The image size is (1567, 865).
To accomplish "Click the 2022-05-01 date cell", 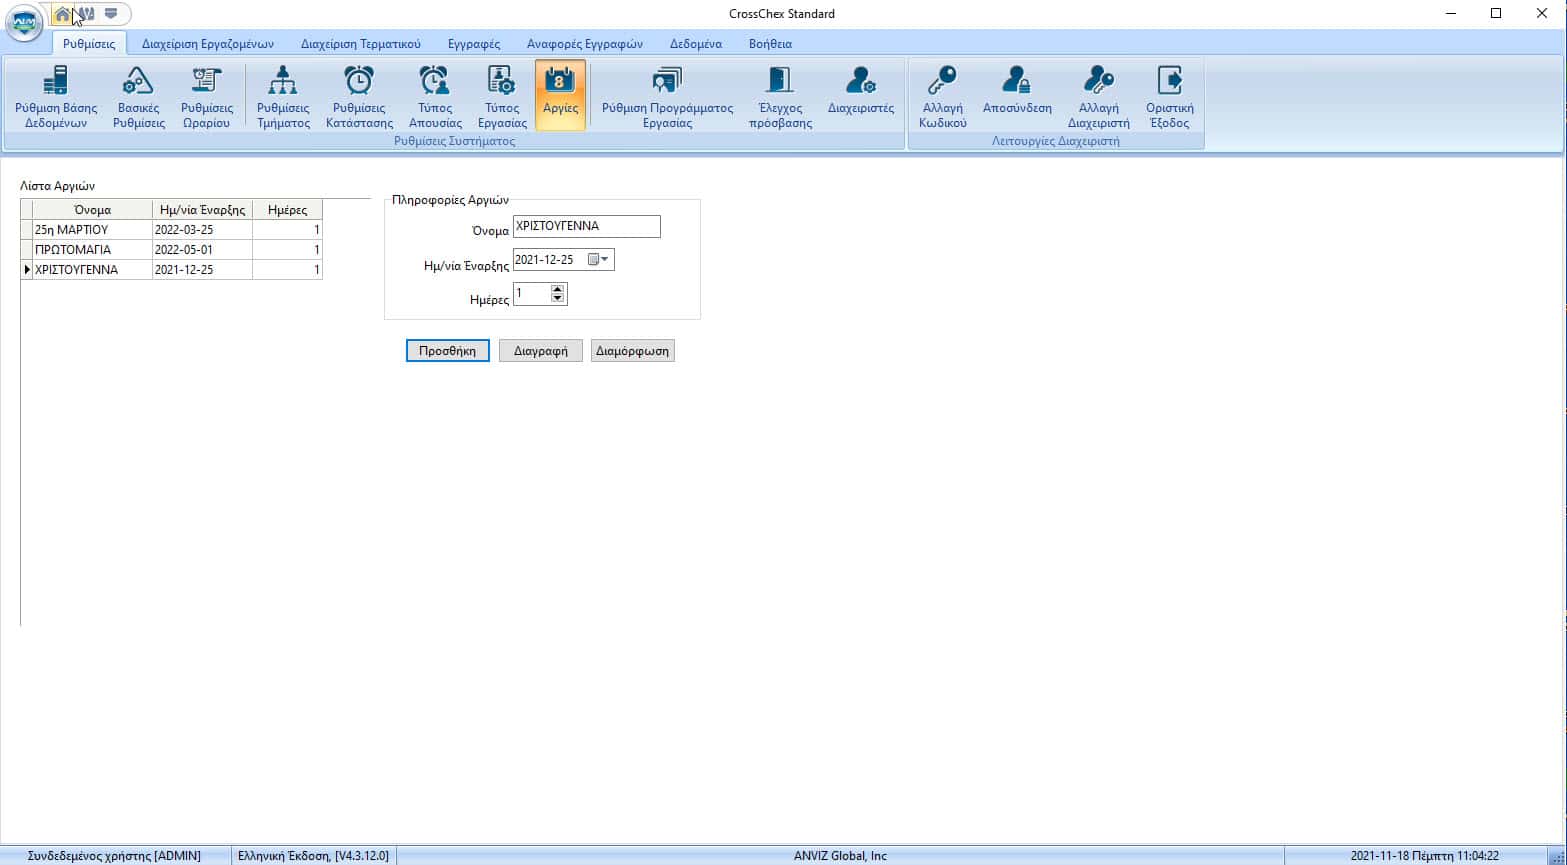I will 203,250.
